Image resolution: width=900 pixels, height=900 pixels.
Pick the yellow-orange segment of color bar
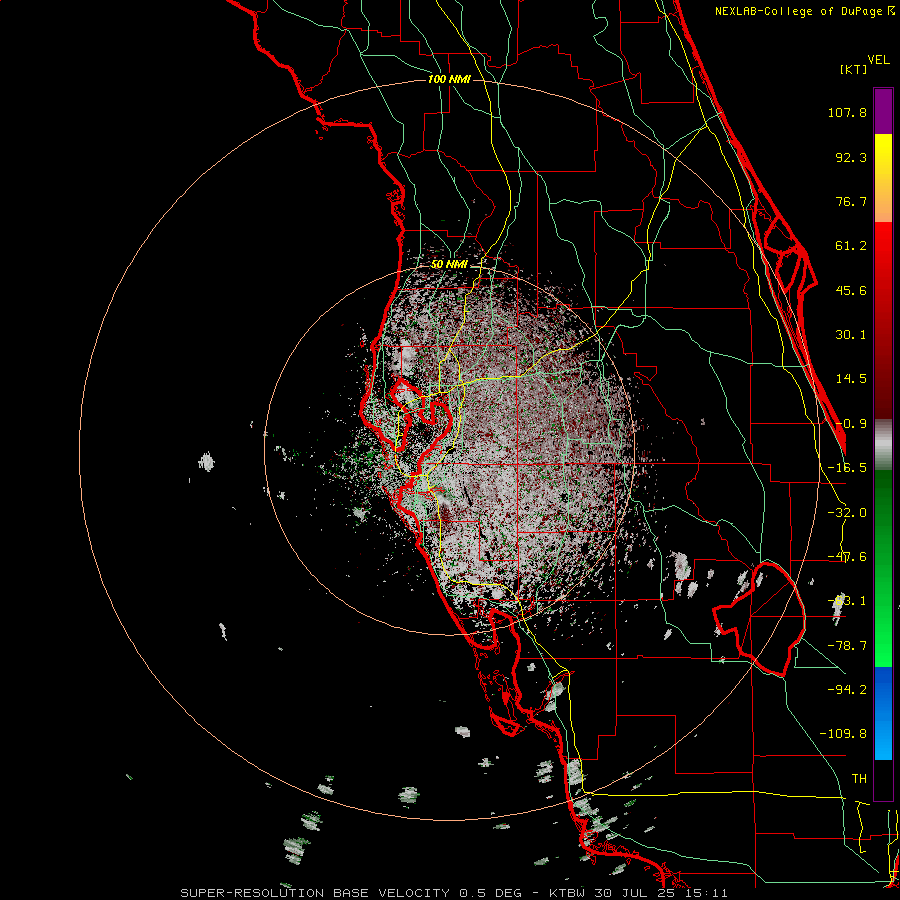click(x=883, y=178)
